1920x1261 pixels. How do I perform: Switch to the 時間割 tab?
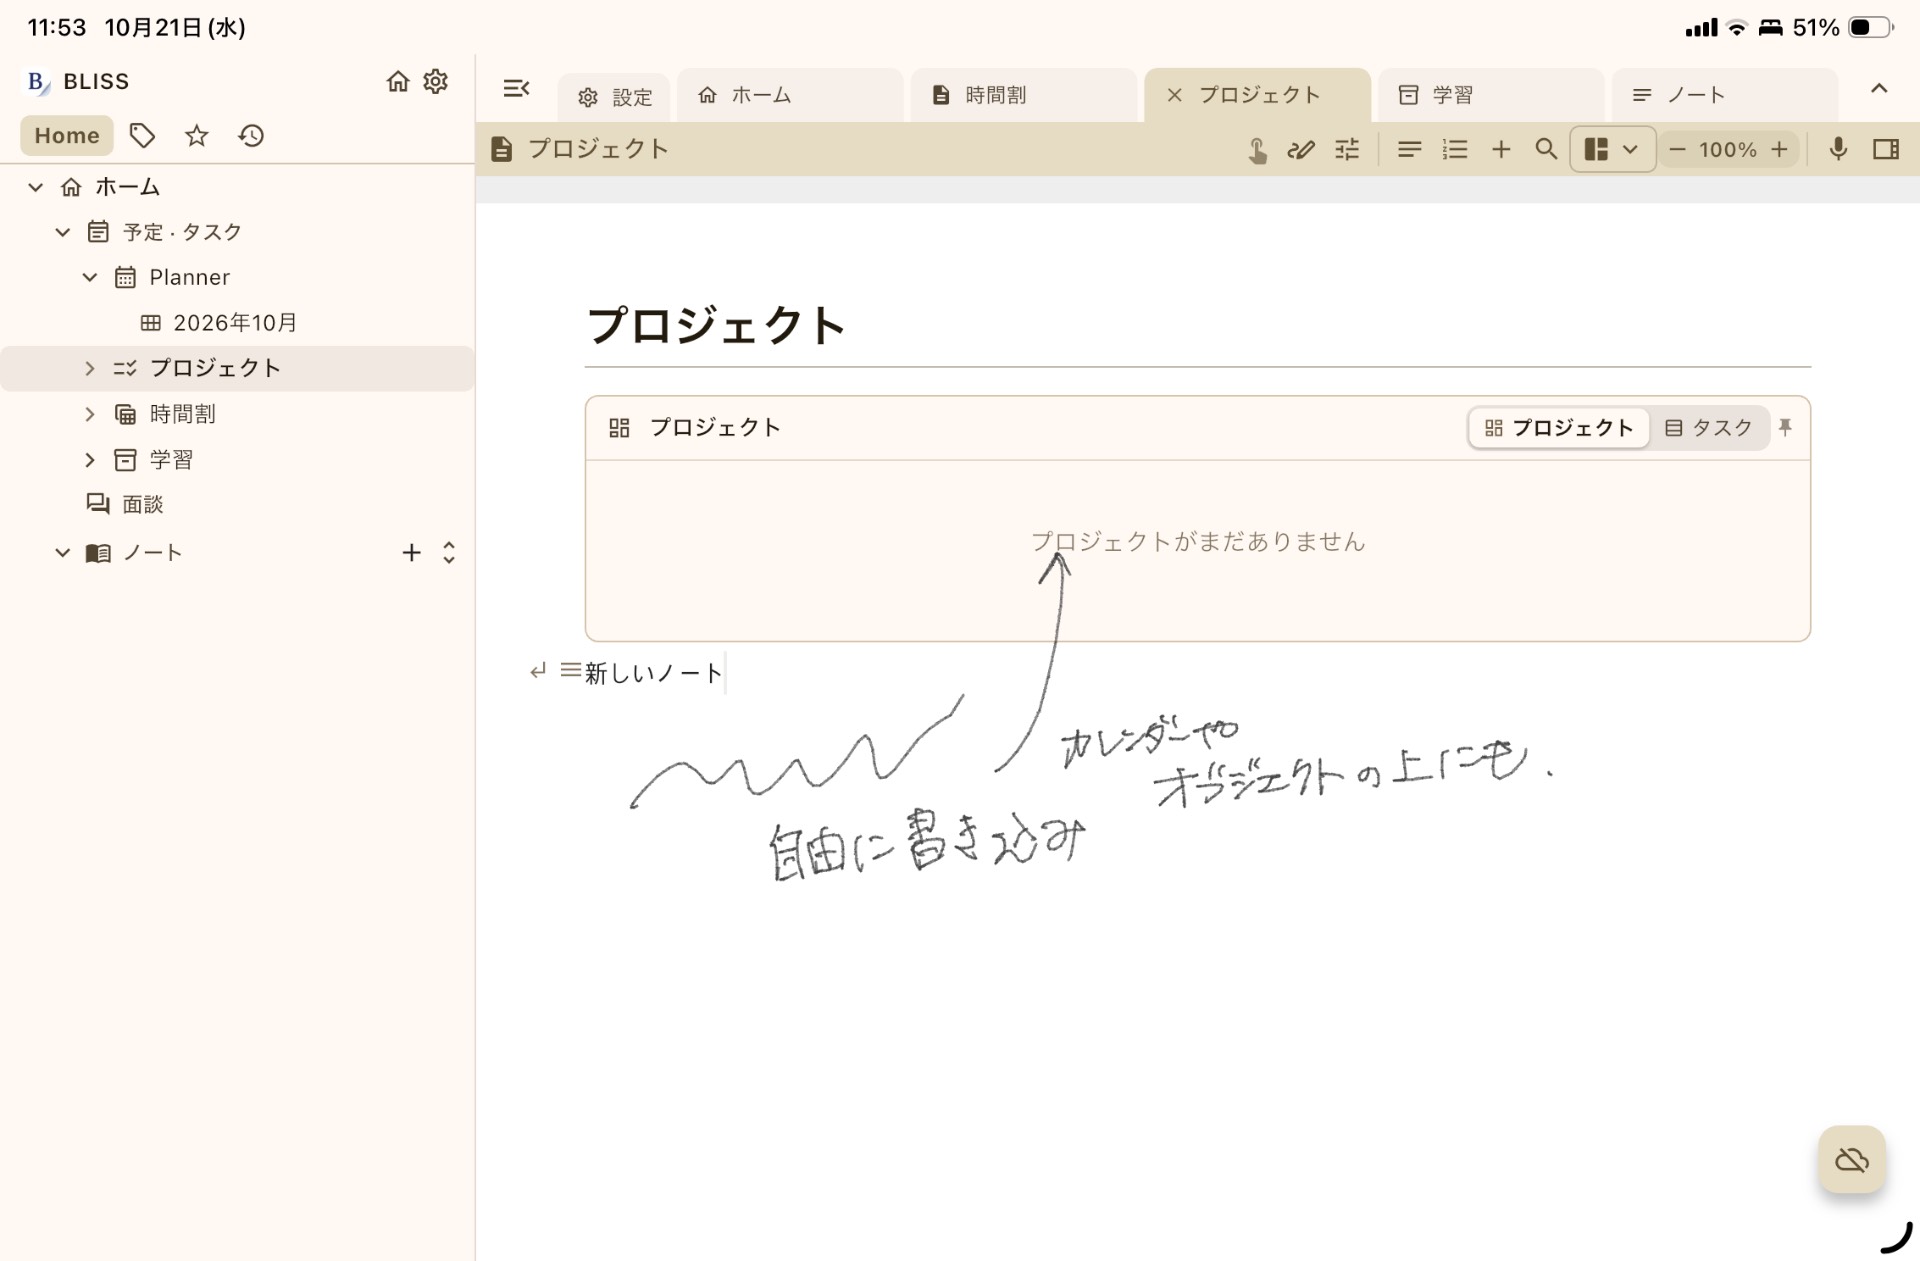(x=1023, y=95)
